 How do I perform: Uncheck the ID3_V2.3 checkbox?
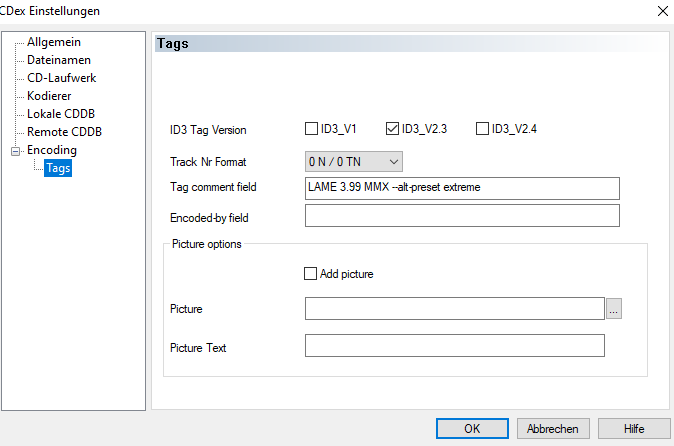[x=392, y=129]
